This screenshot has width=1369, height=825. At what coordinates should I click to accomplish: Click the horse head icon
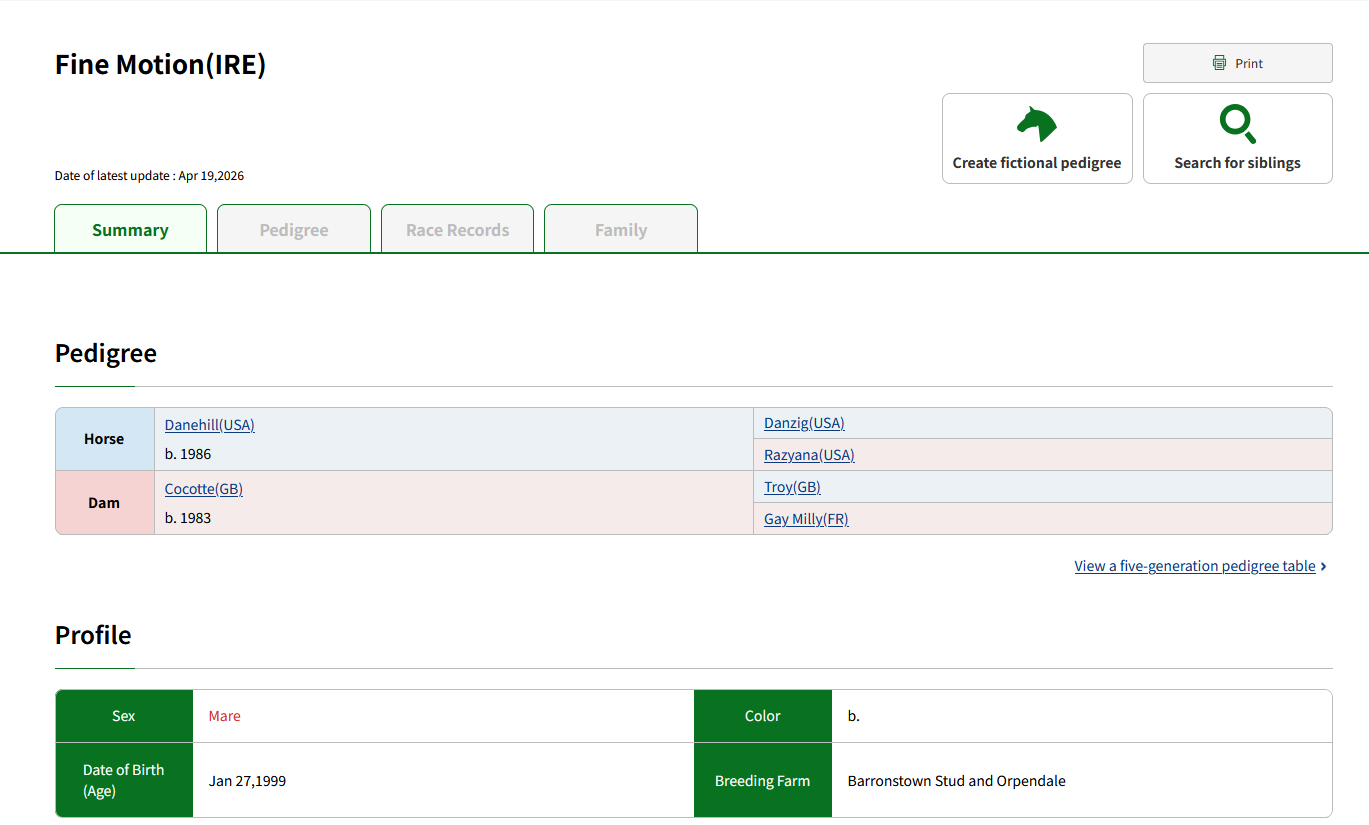click(x=1037, y=124)
